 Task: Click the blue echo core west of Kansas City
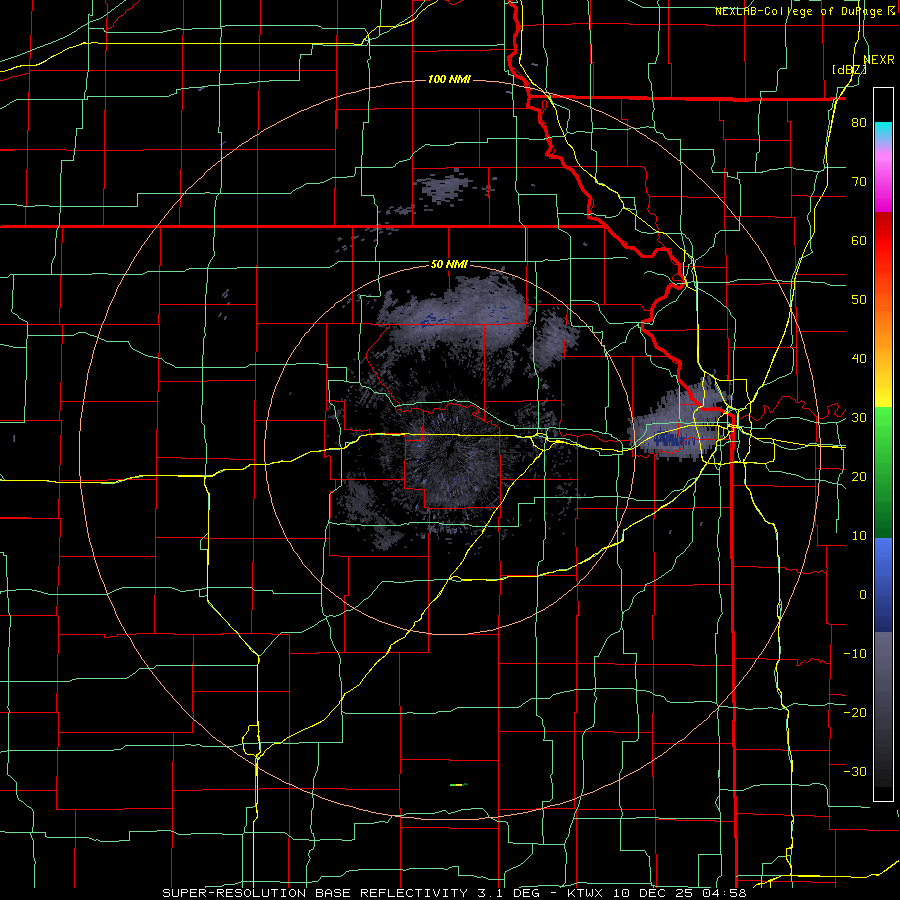[674, 440]
